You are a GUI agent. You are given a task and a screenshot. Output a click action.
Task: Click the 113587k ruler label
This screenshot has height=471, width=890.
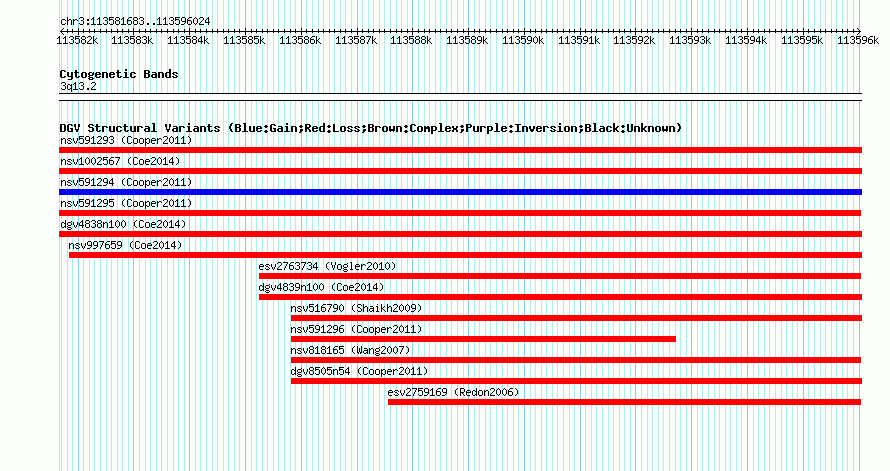356,40
